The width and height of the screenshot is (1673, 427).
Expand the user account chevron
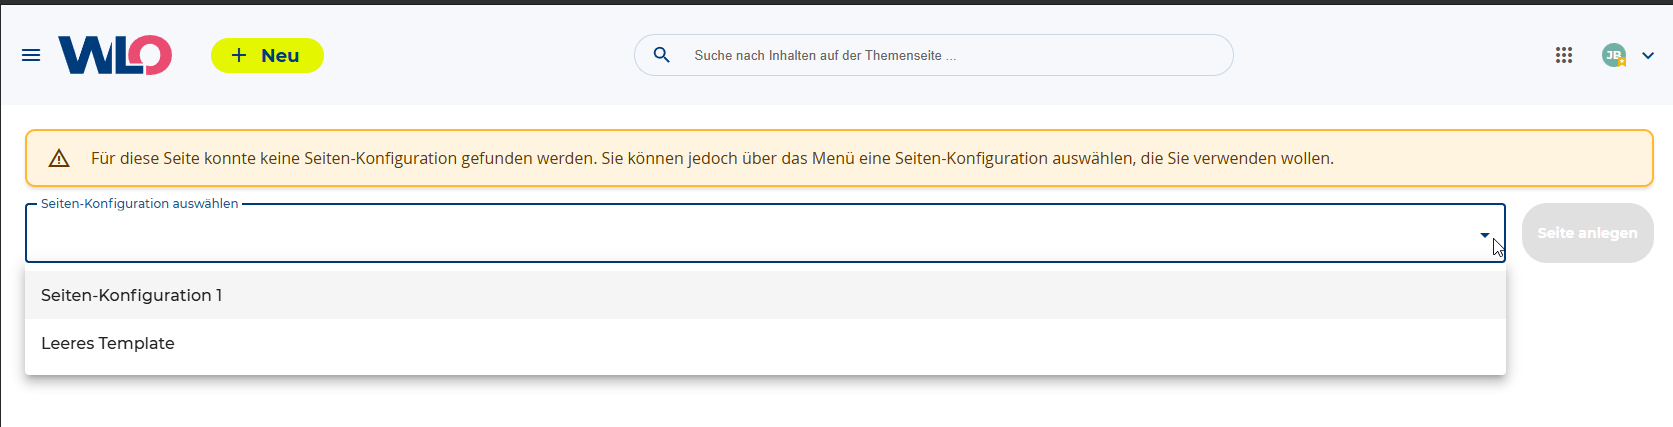[1649, 55]
